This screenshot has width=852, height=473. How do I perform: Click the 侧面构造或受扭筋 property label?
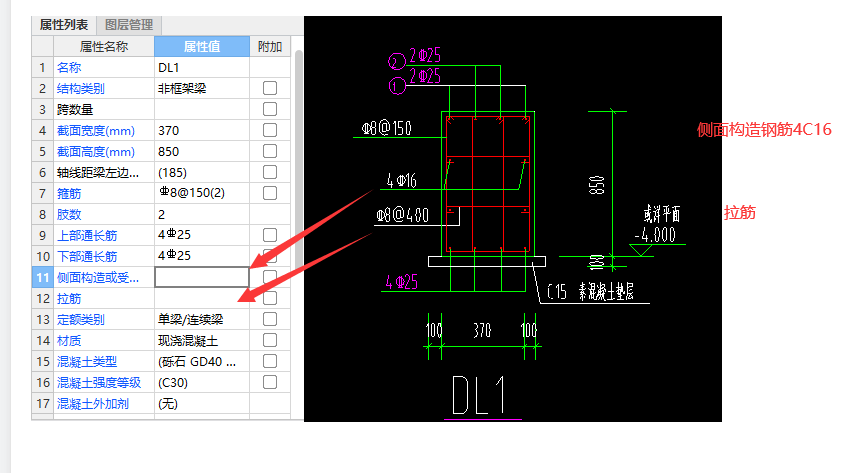(x=98, y=278)
